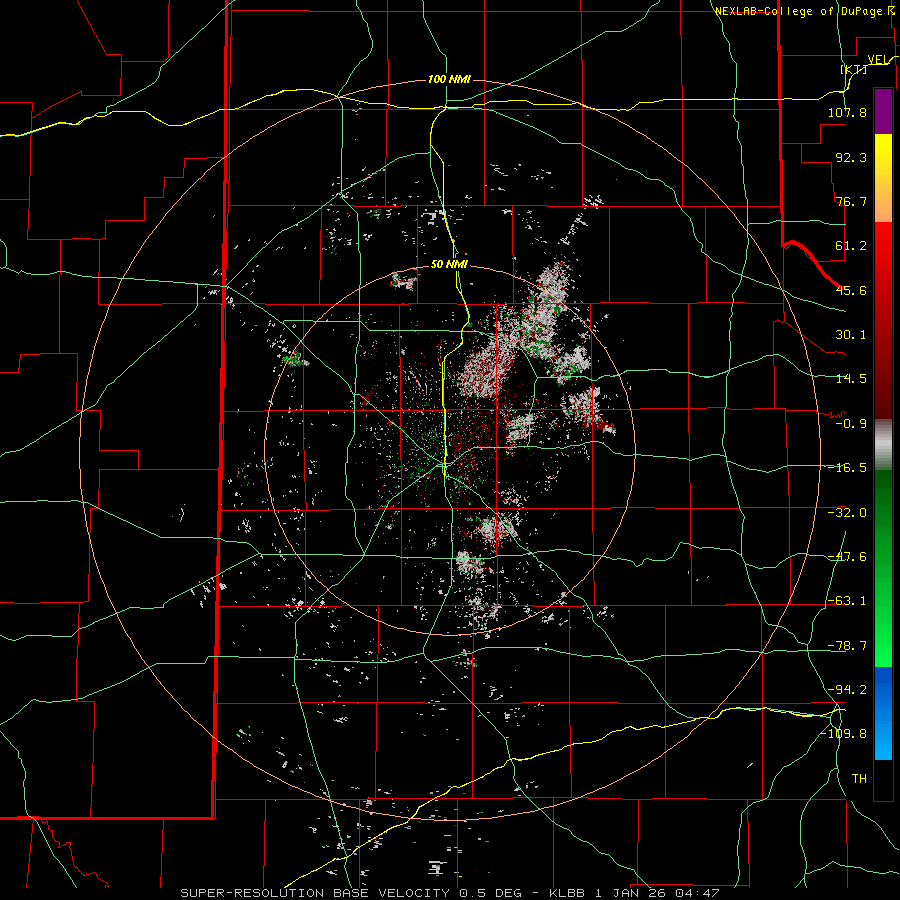Click the VEL legend title
This screenshot has height=900, width=900.
pos(878,60)
